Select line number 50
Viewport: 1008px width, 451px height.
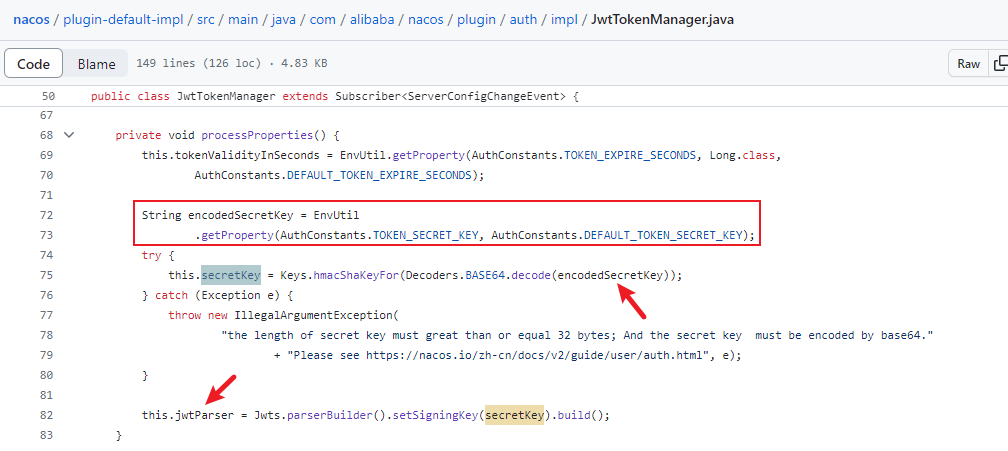click(48, 96)
